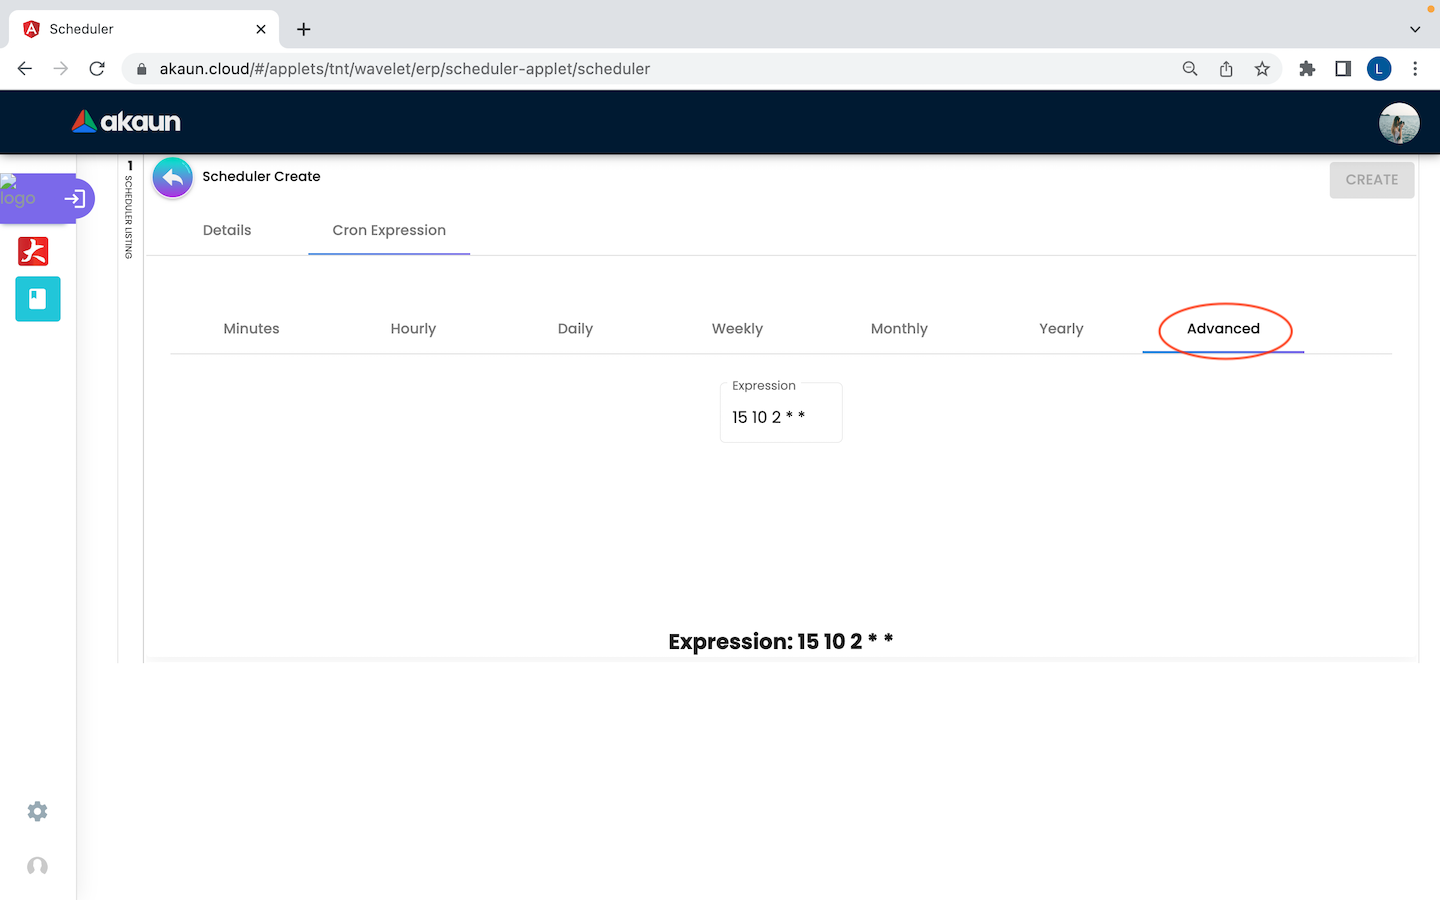This screenshot has width=1440, height=900.
Task: Expand the browser tab search chevron
Action: [1414, 29]
